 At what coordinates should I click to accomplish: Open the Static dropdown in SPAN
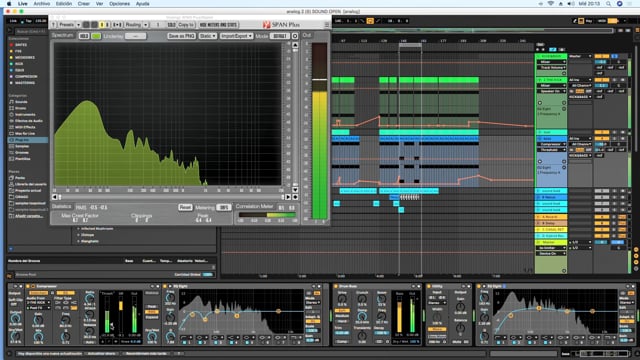tap(207, 36)
